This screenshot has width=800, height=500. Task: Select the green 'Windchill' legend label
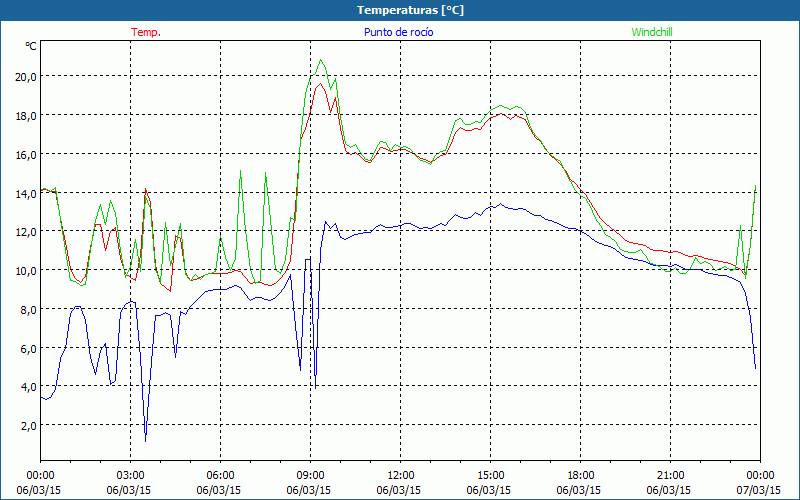pyautogui.click(x=652, y=32)
